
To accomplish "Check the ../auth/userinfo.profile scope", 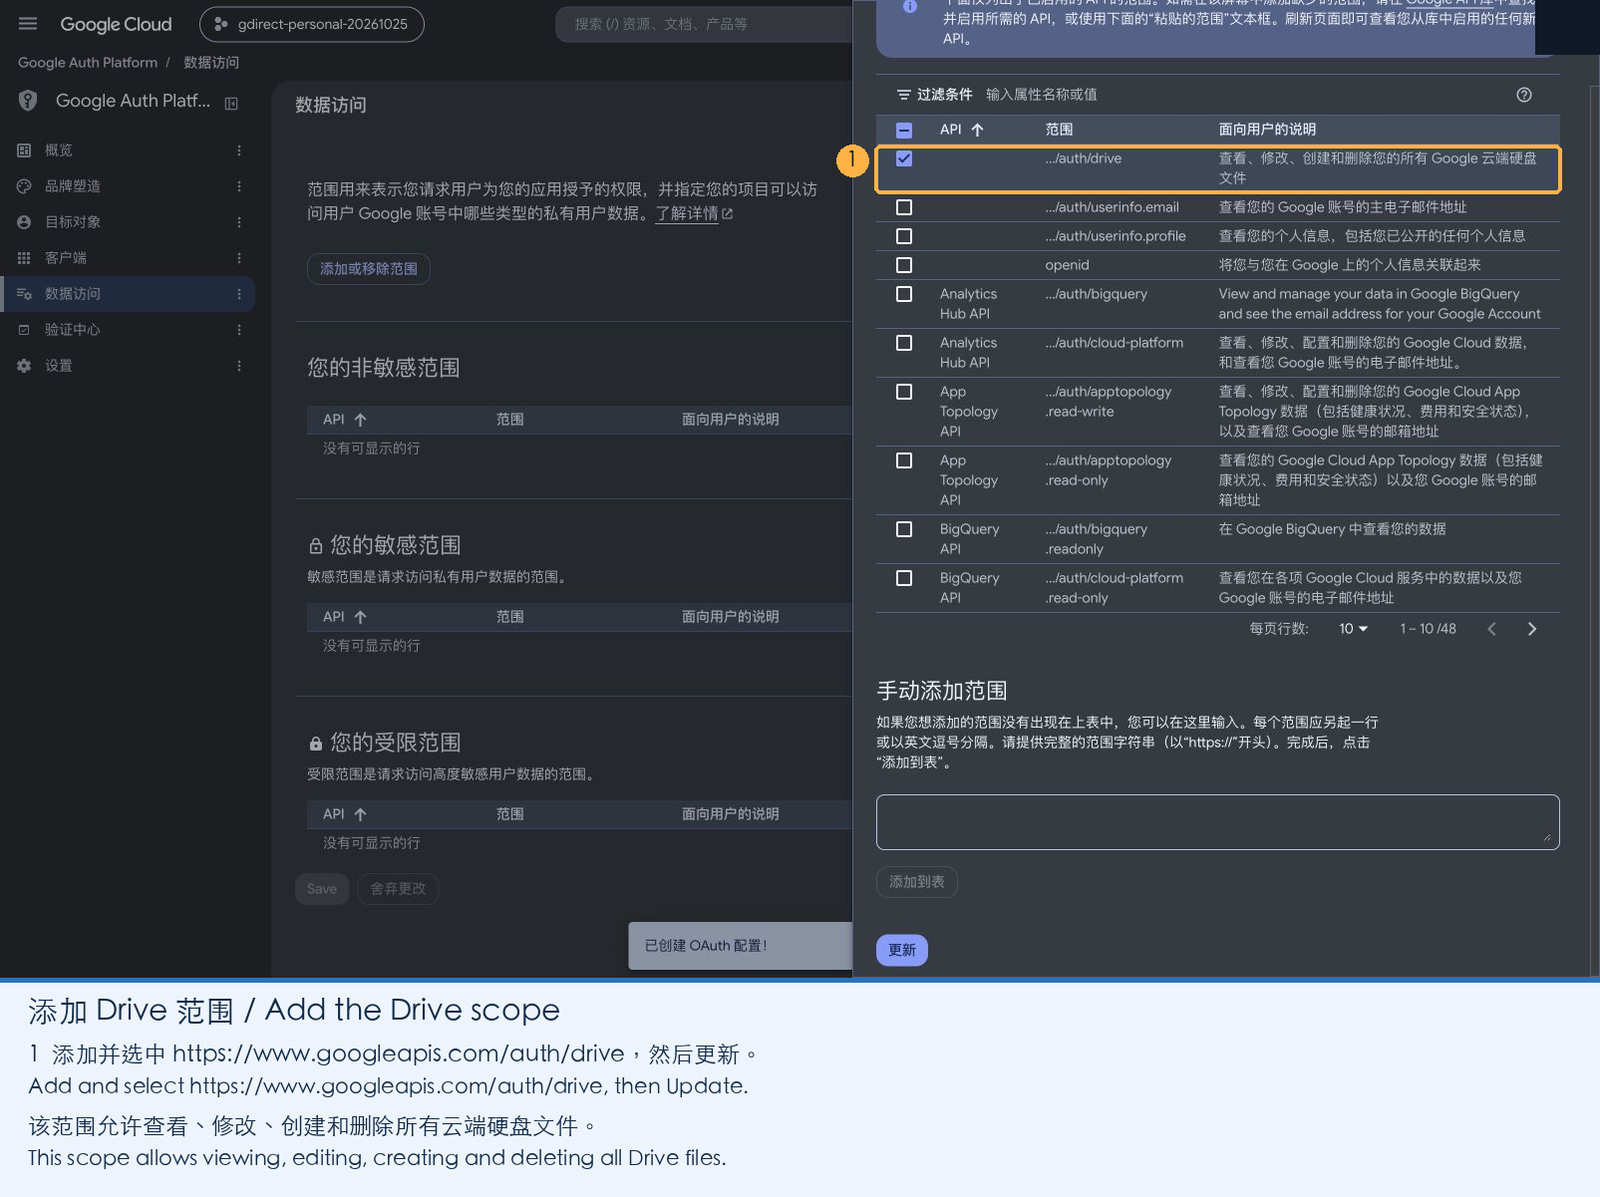I will coord(904,236).
